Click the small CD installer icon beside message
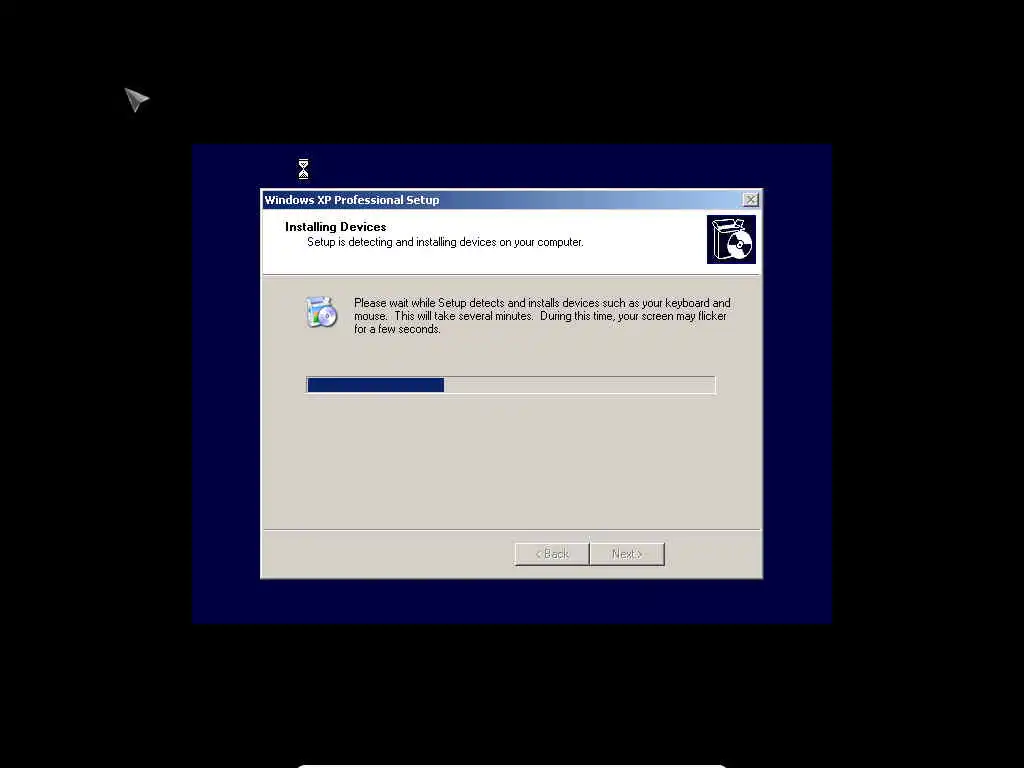 (321, 312)
